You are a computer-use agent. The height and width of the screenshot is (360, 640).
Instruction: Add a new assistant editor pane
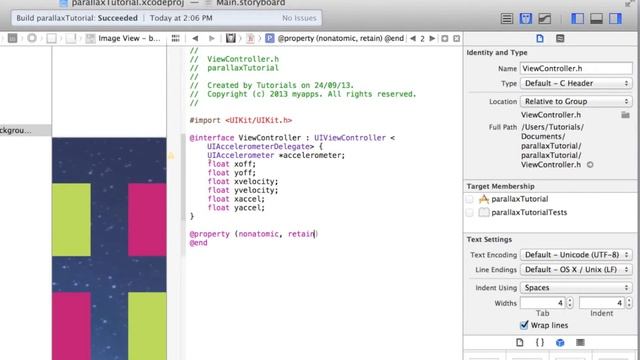pyautogui.click(x=444, y=38)
